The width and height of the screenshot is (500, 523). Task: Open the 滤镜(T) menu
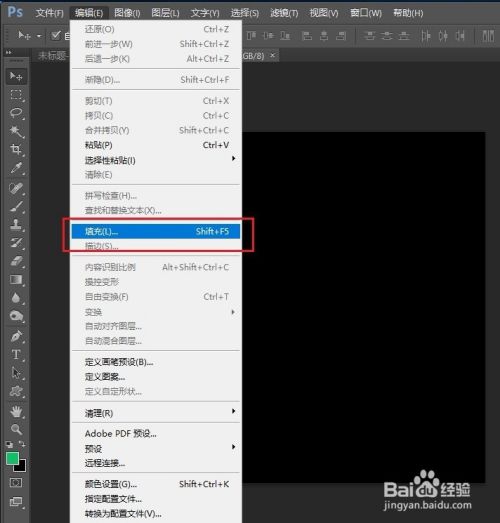284,13
